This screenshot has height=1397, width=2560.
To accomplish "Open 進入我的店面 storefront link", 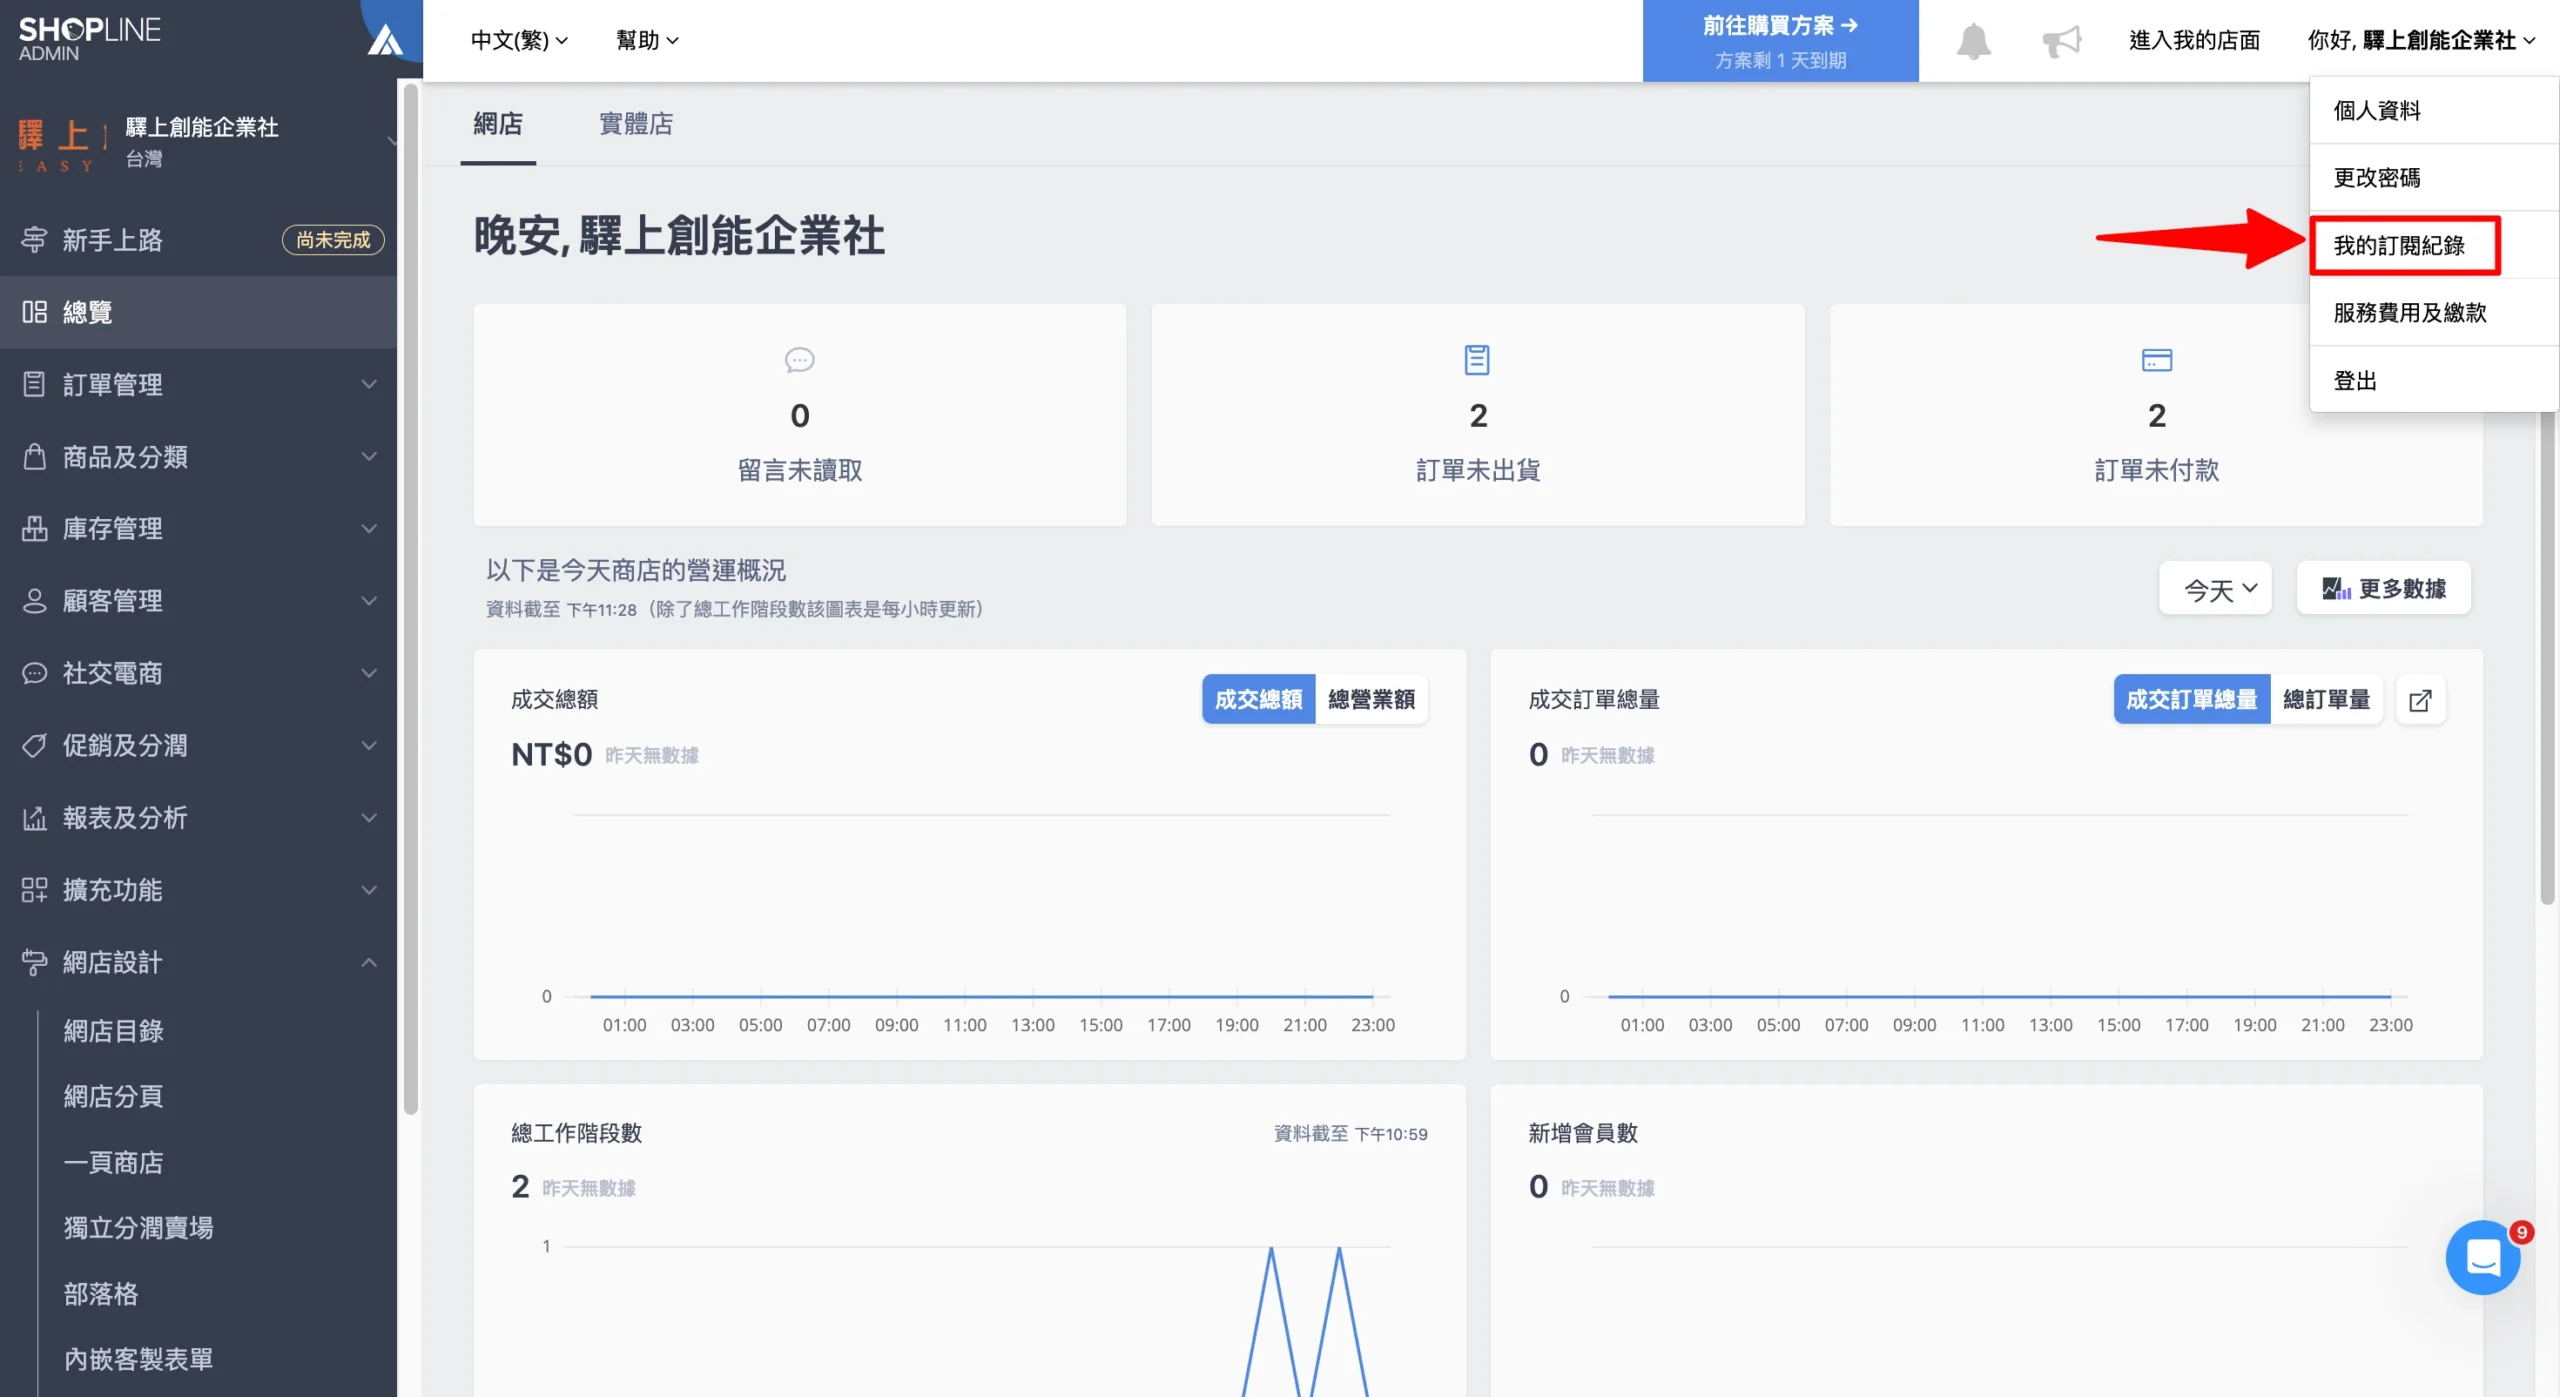I will point(2194,41).
